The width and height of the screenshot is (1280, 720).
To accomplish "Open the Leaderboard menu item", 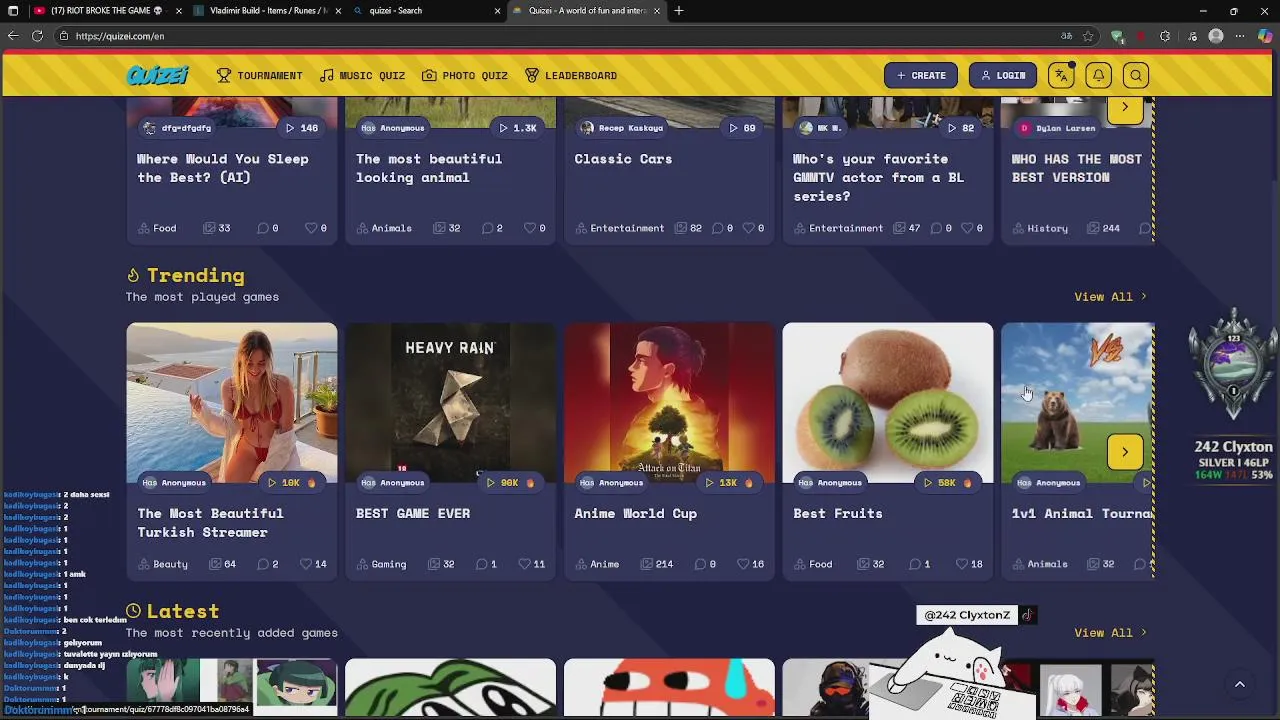I will click(571, 76).
